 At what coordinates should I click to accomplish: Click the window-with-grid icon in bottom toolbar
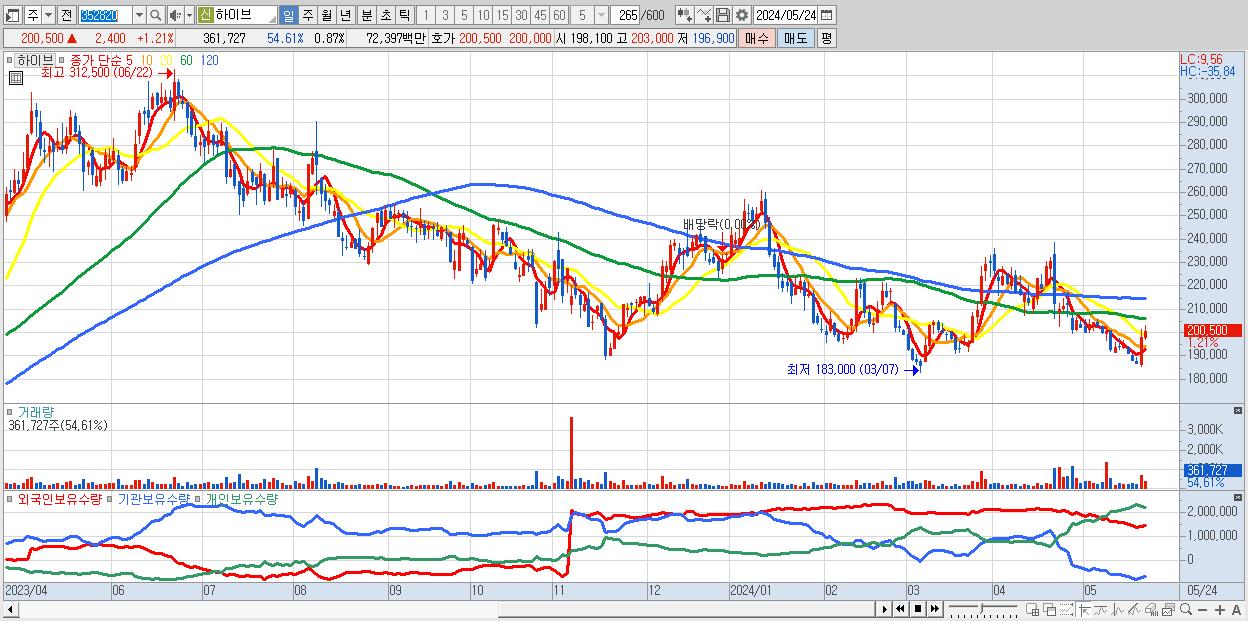(1032, 609)
